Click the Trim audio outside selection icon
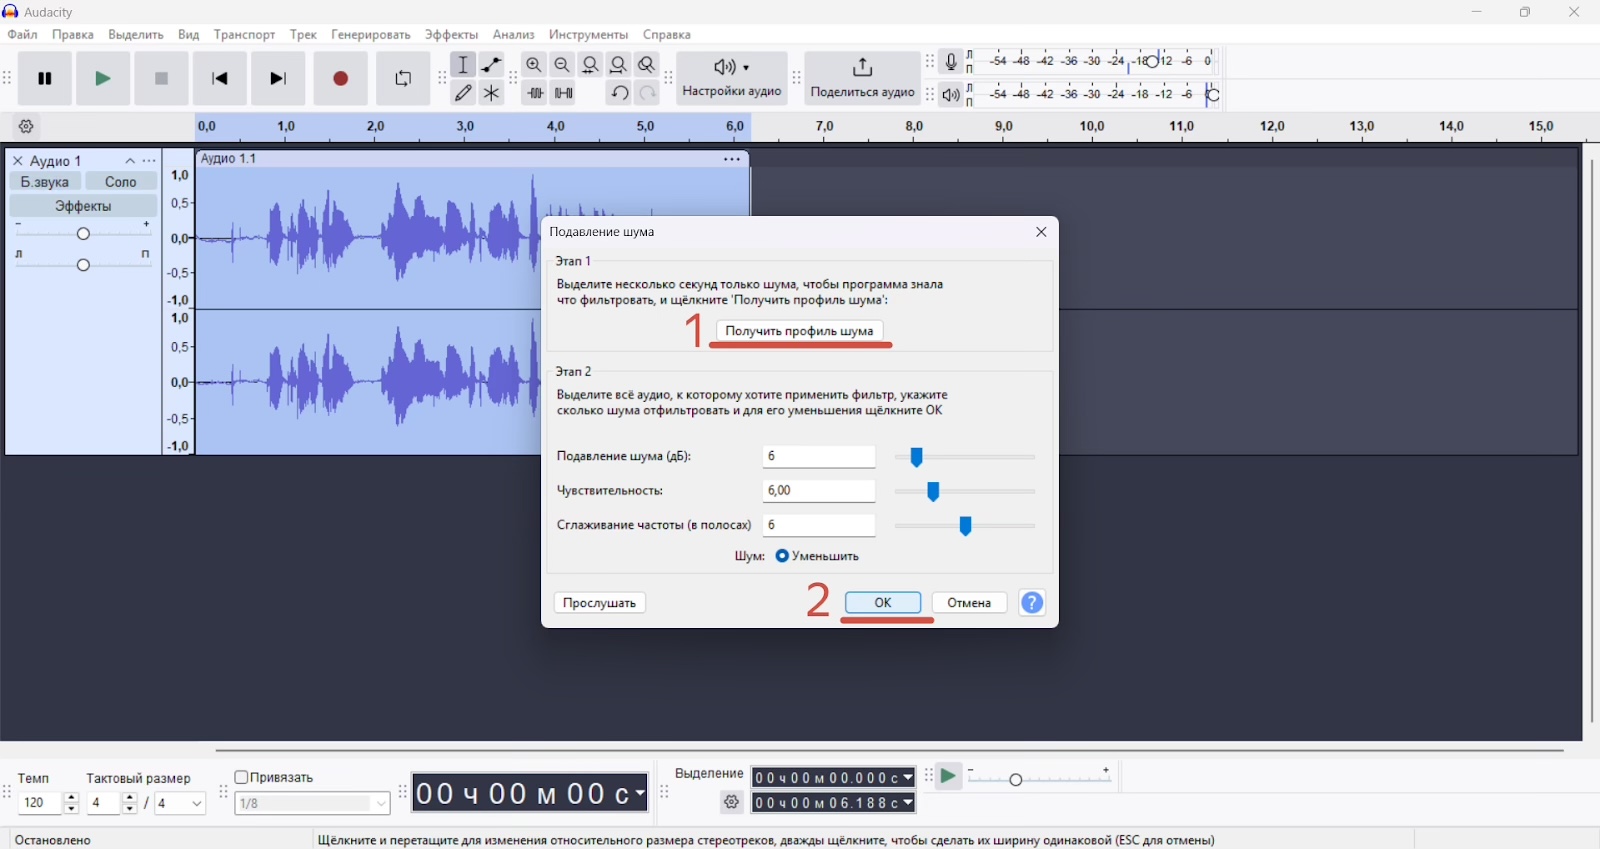 [x=535, y=93]
